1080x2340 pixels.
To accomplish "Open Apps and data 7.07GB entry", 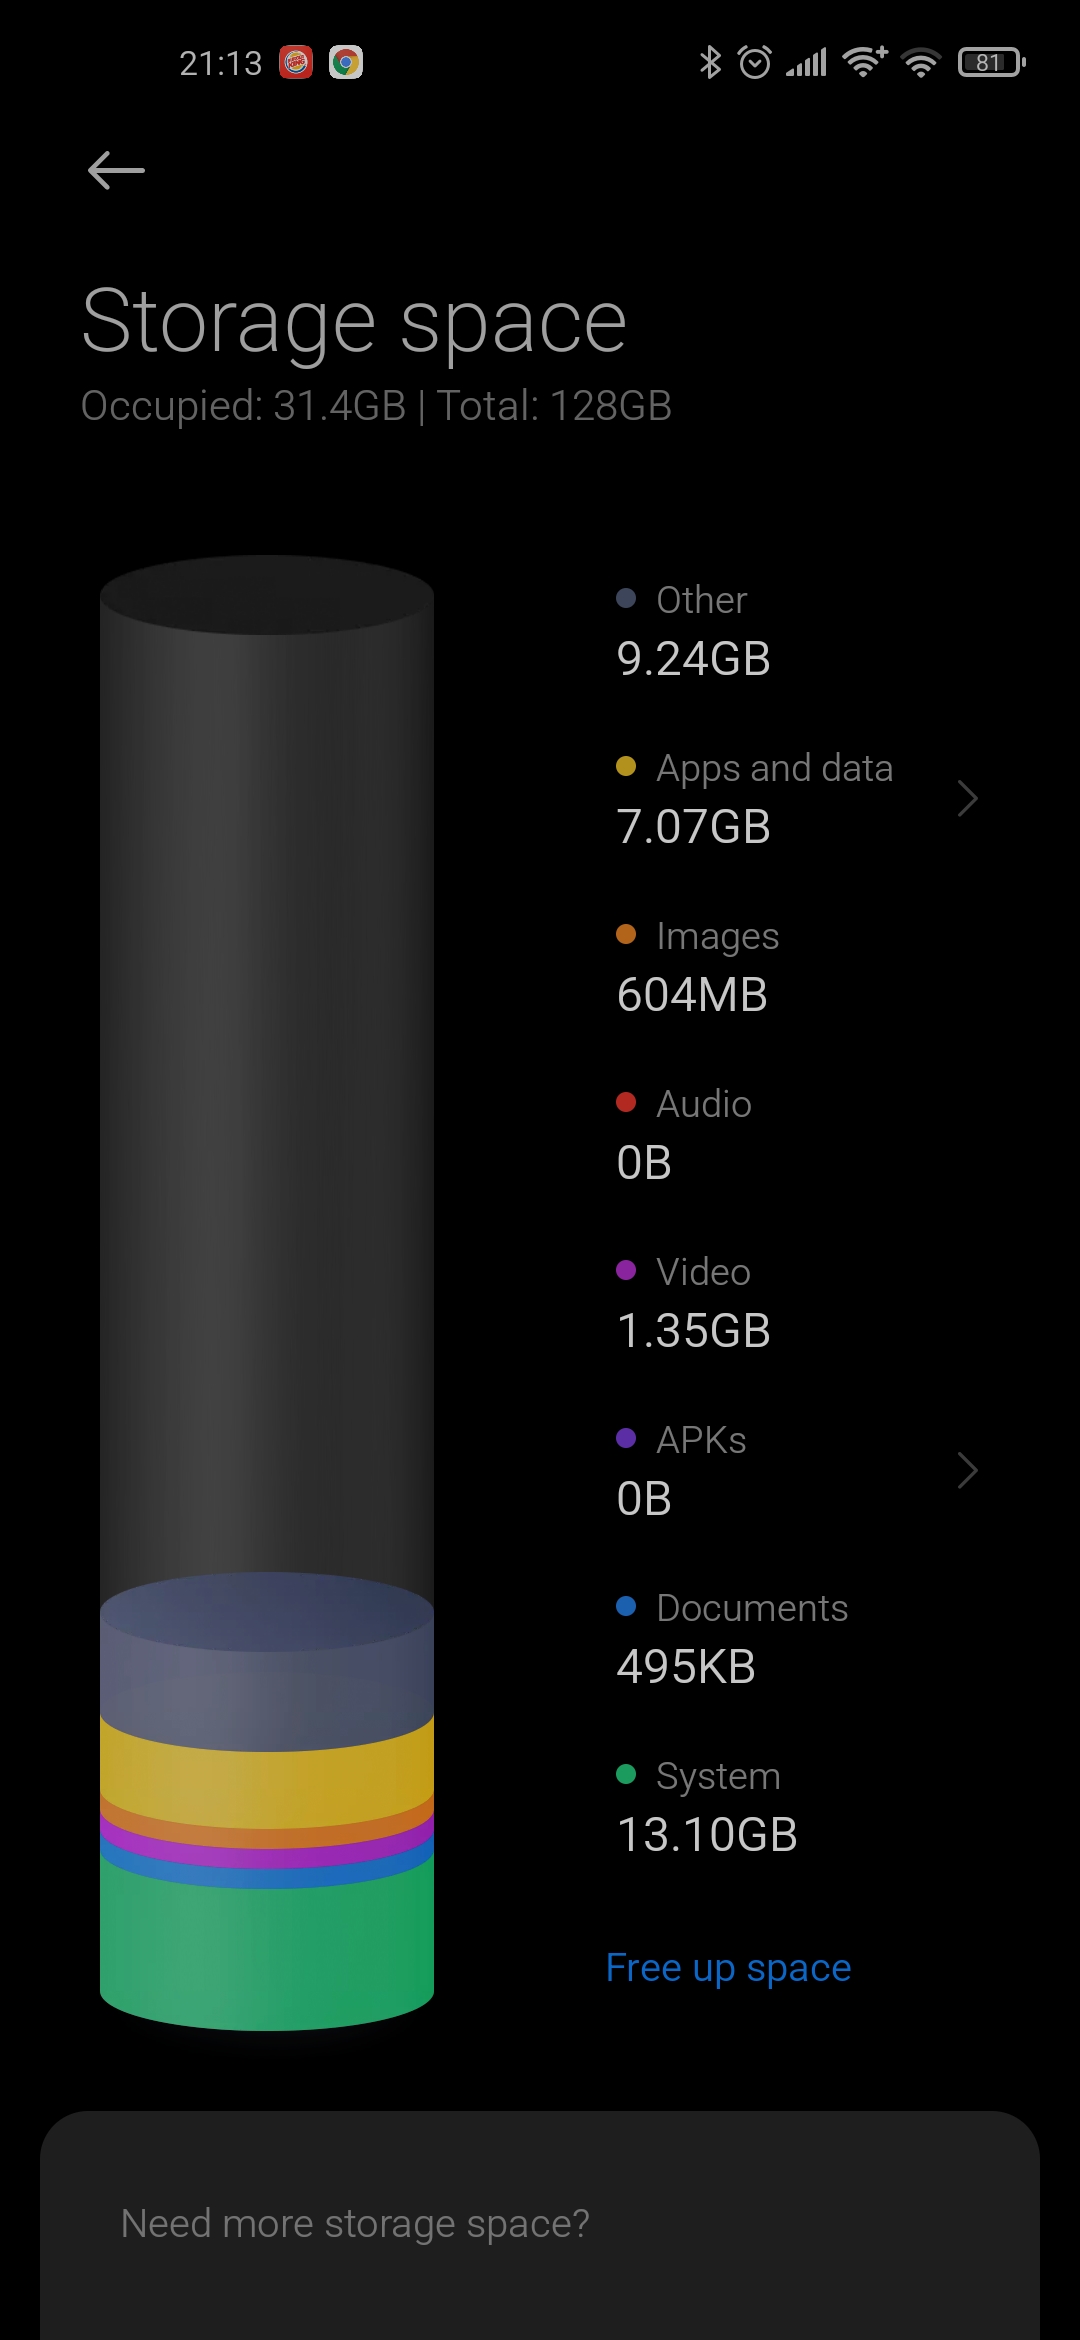I will click(x=796, y=798).
